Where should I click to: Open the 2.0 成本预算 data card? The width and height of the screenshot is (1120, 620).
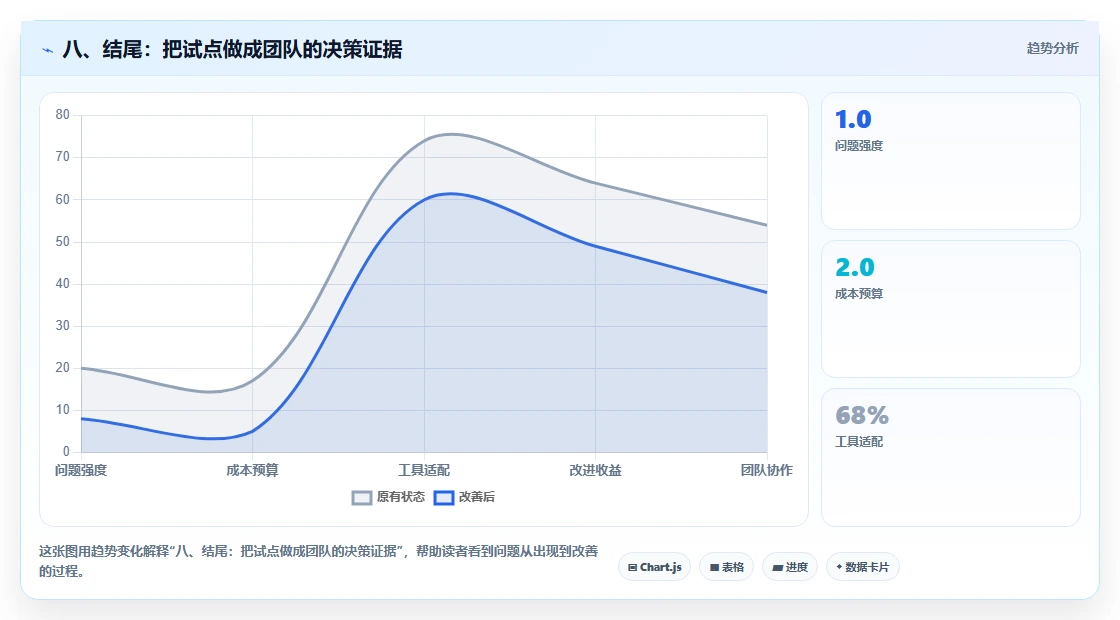(x=951, y=309)
